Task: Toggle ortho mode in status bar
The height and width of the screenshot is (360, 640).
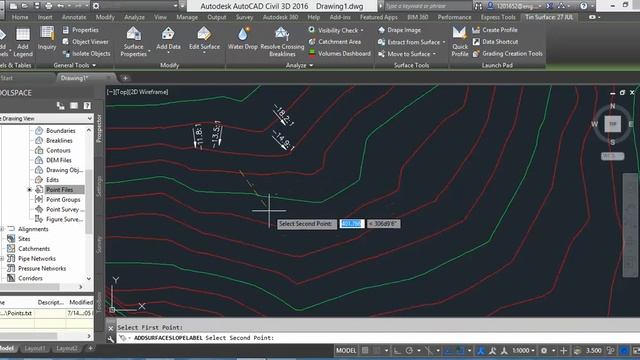Action: 397,351
